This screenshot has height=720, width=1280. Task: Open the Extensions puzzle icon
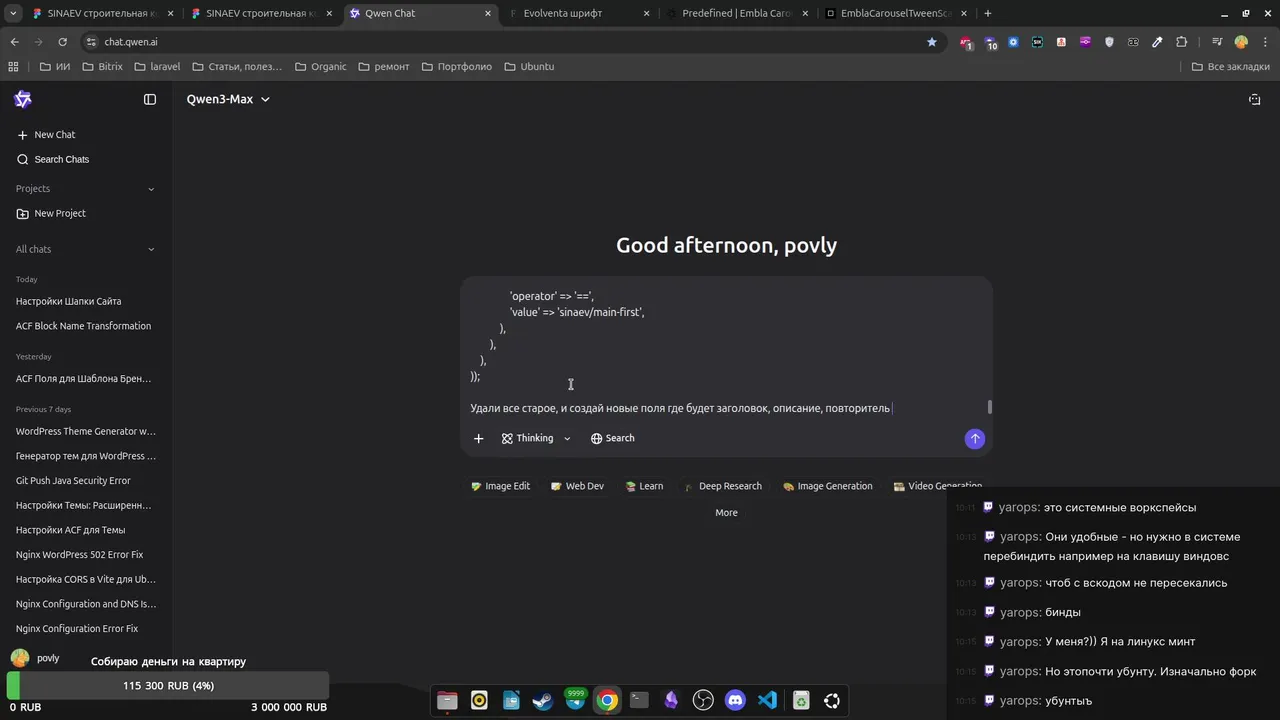click(1182, 42)
